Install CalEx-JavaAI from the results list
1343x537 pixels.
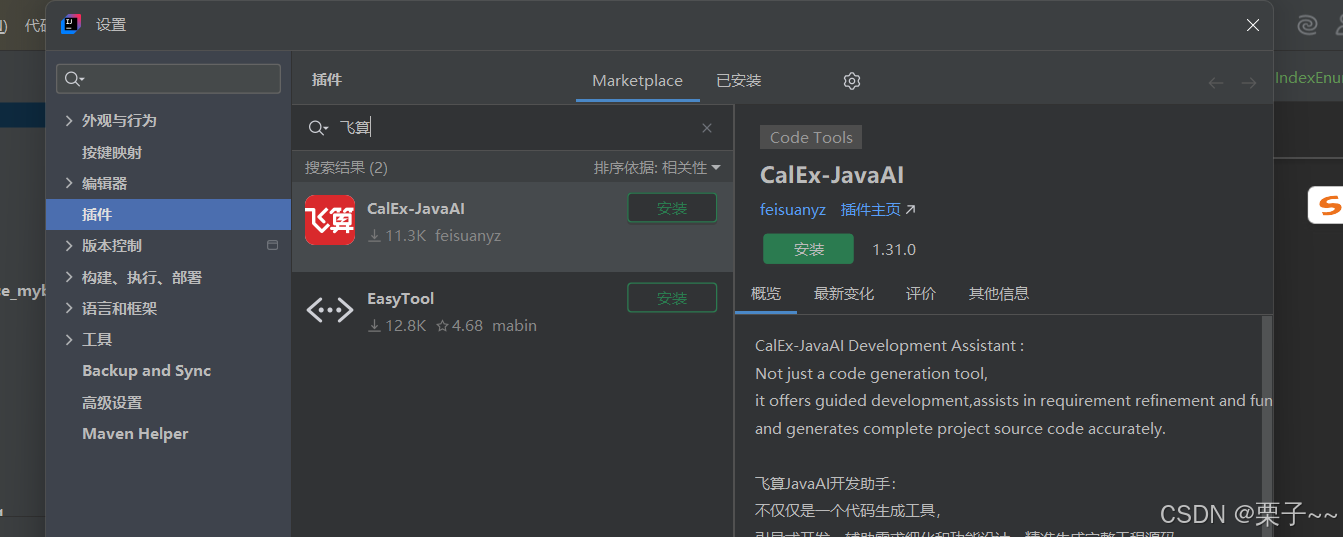click(672, 208)
